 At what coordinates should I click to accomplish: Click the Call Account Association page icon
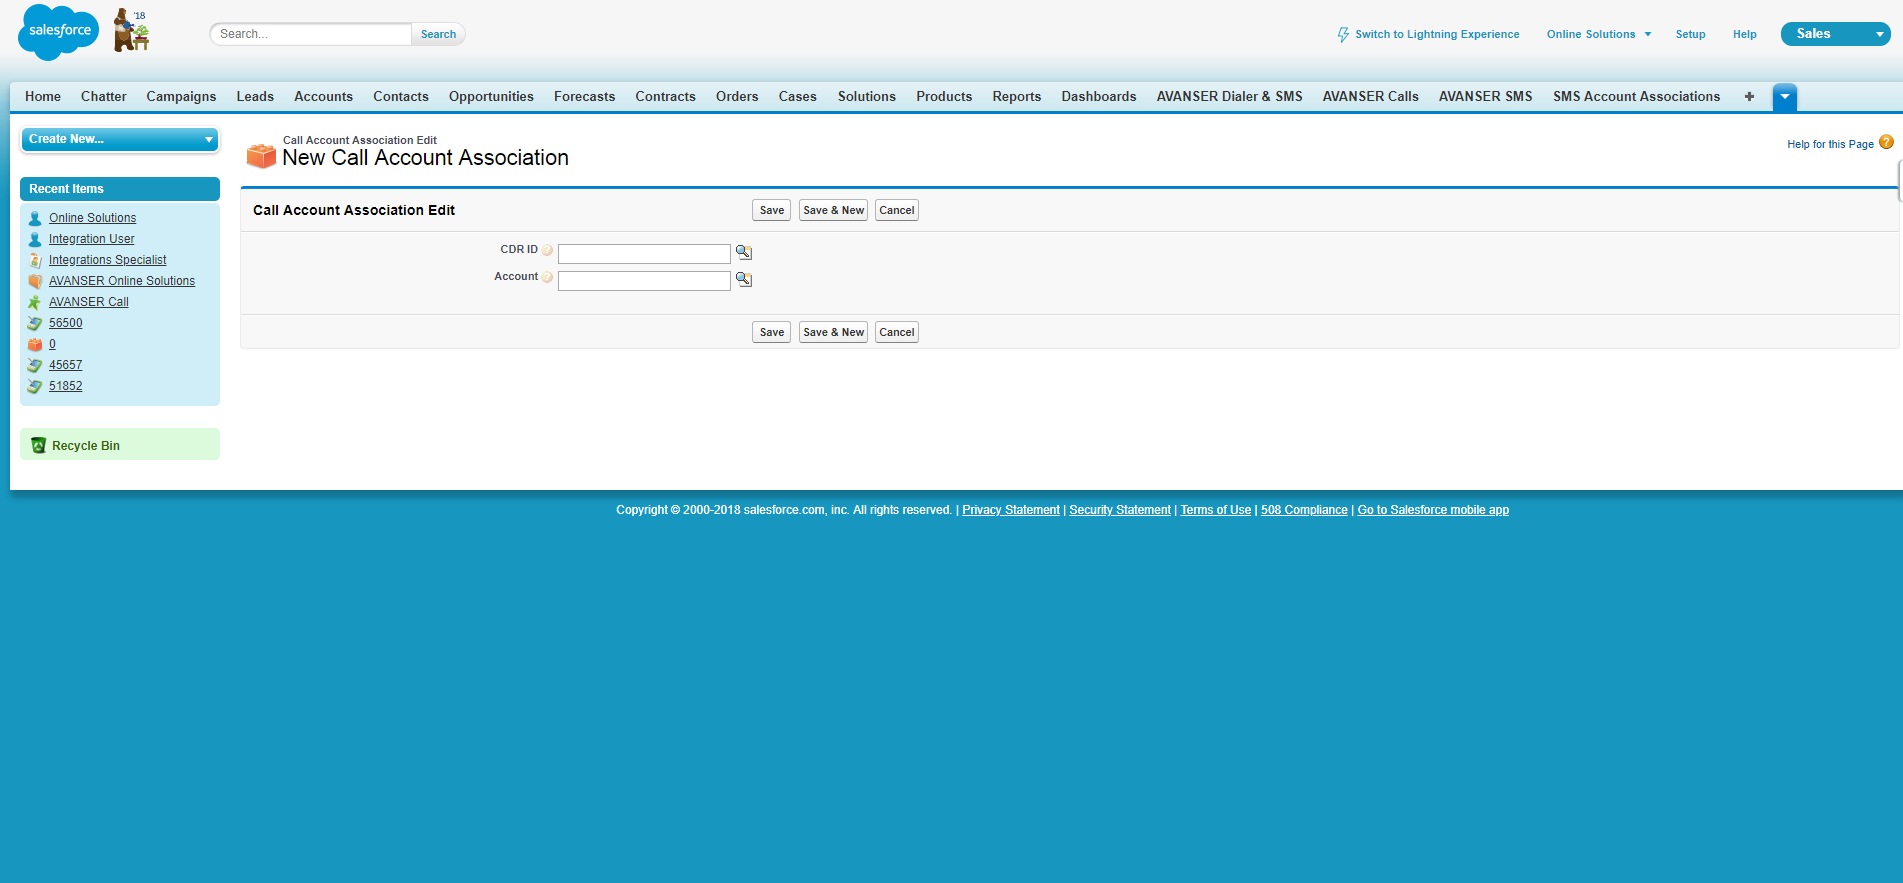pos(261,155)
